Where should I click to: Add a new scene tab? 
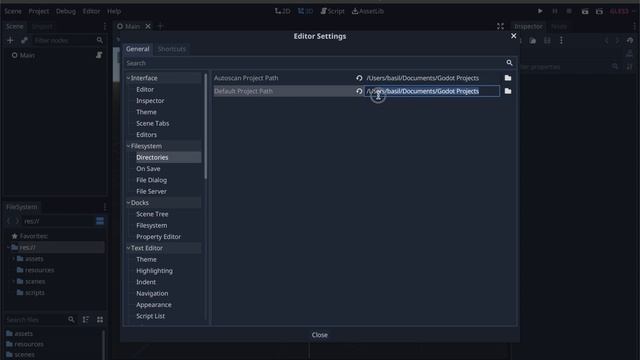(160, 26)
